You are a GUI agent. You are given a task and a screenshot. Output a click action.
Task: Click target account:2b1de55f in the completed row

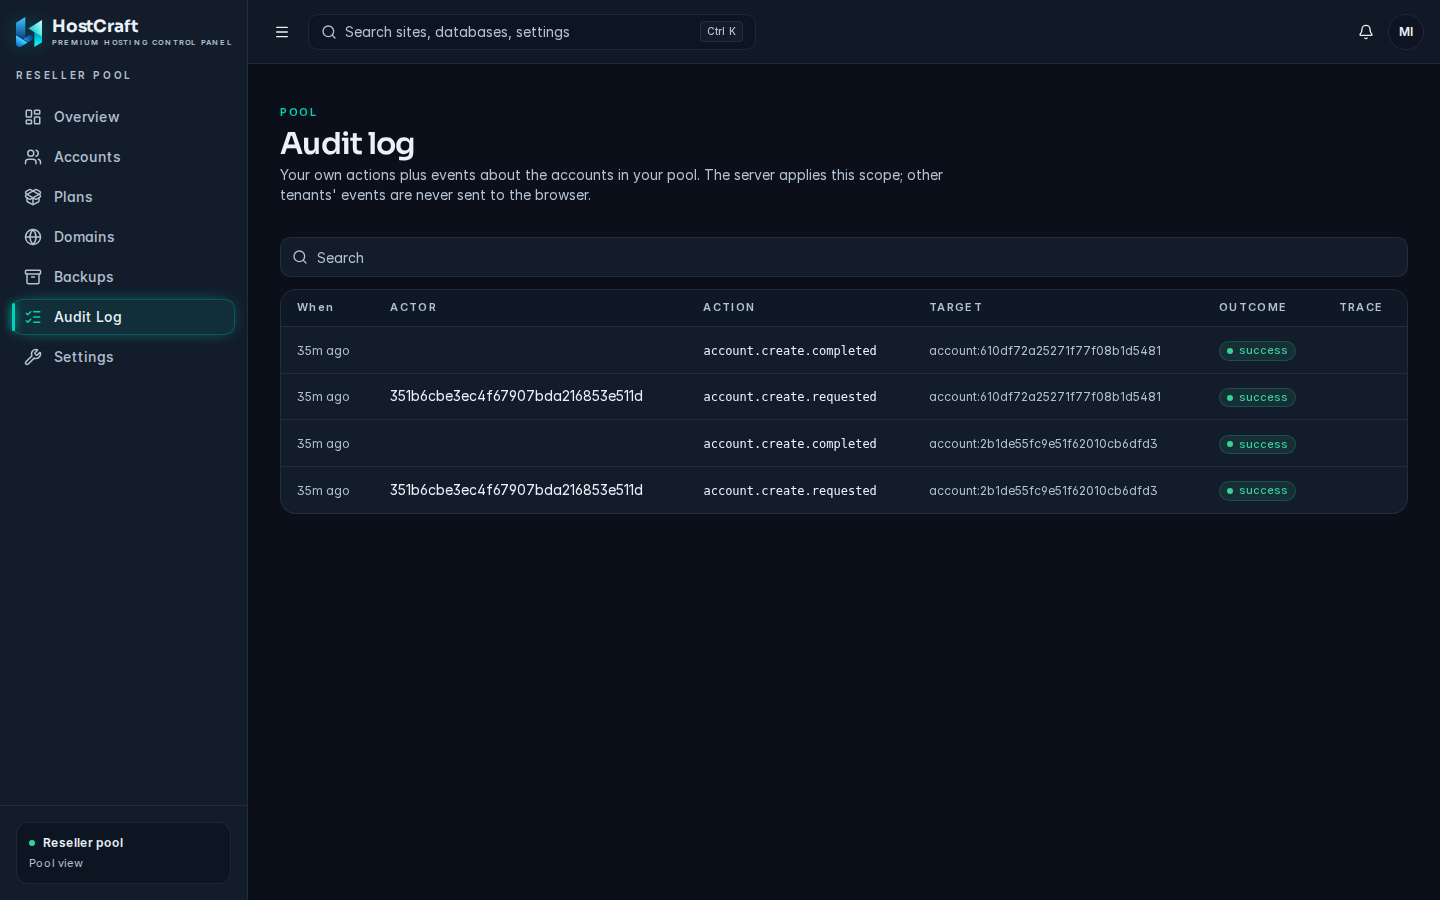click(x=1043, y=444)
